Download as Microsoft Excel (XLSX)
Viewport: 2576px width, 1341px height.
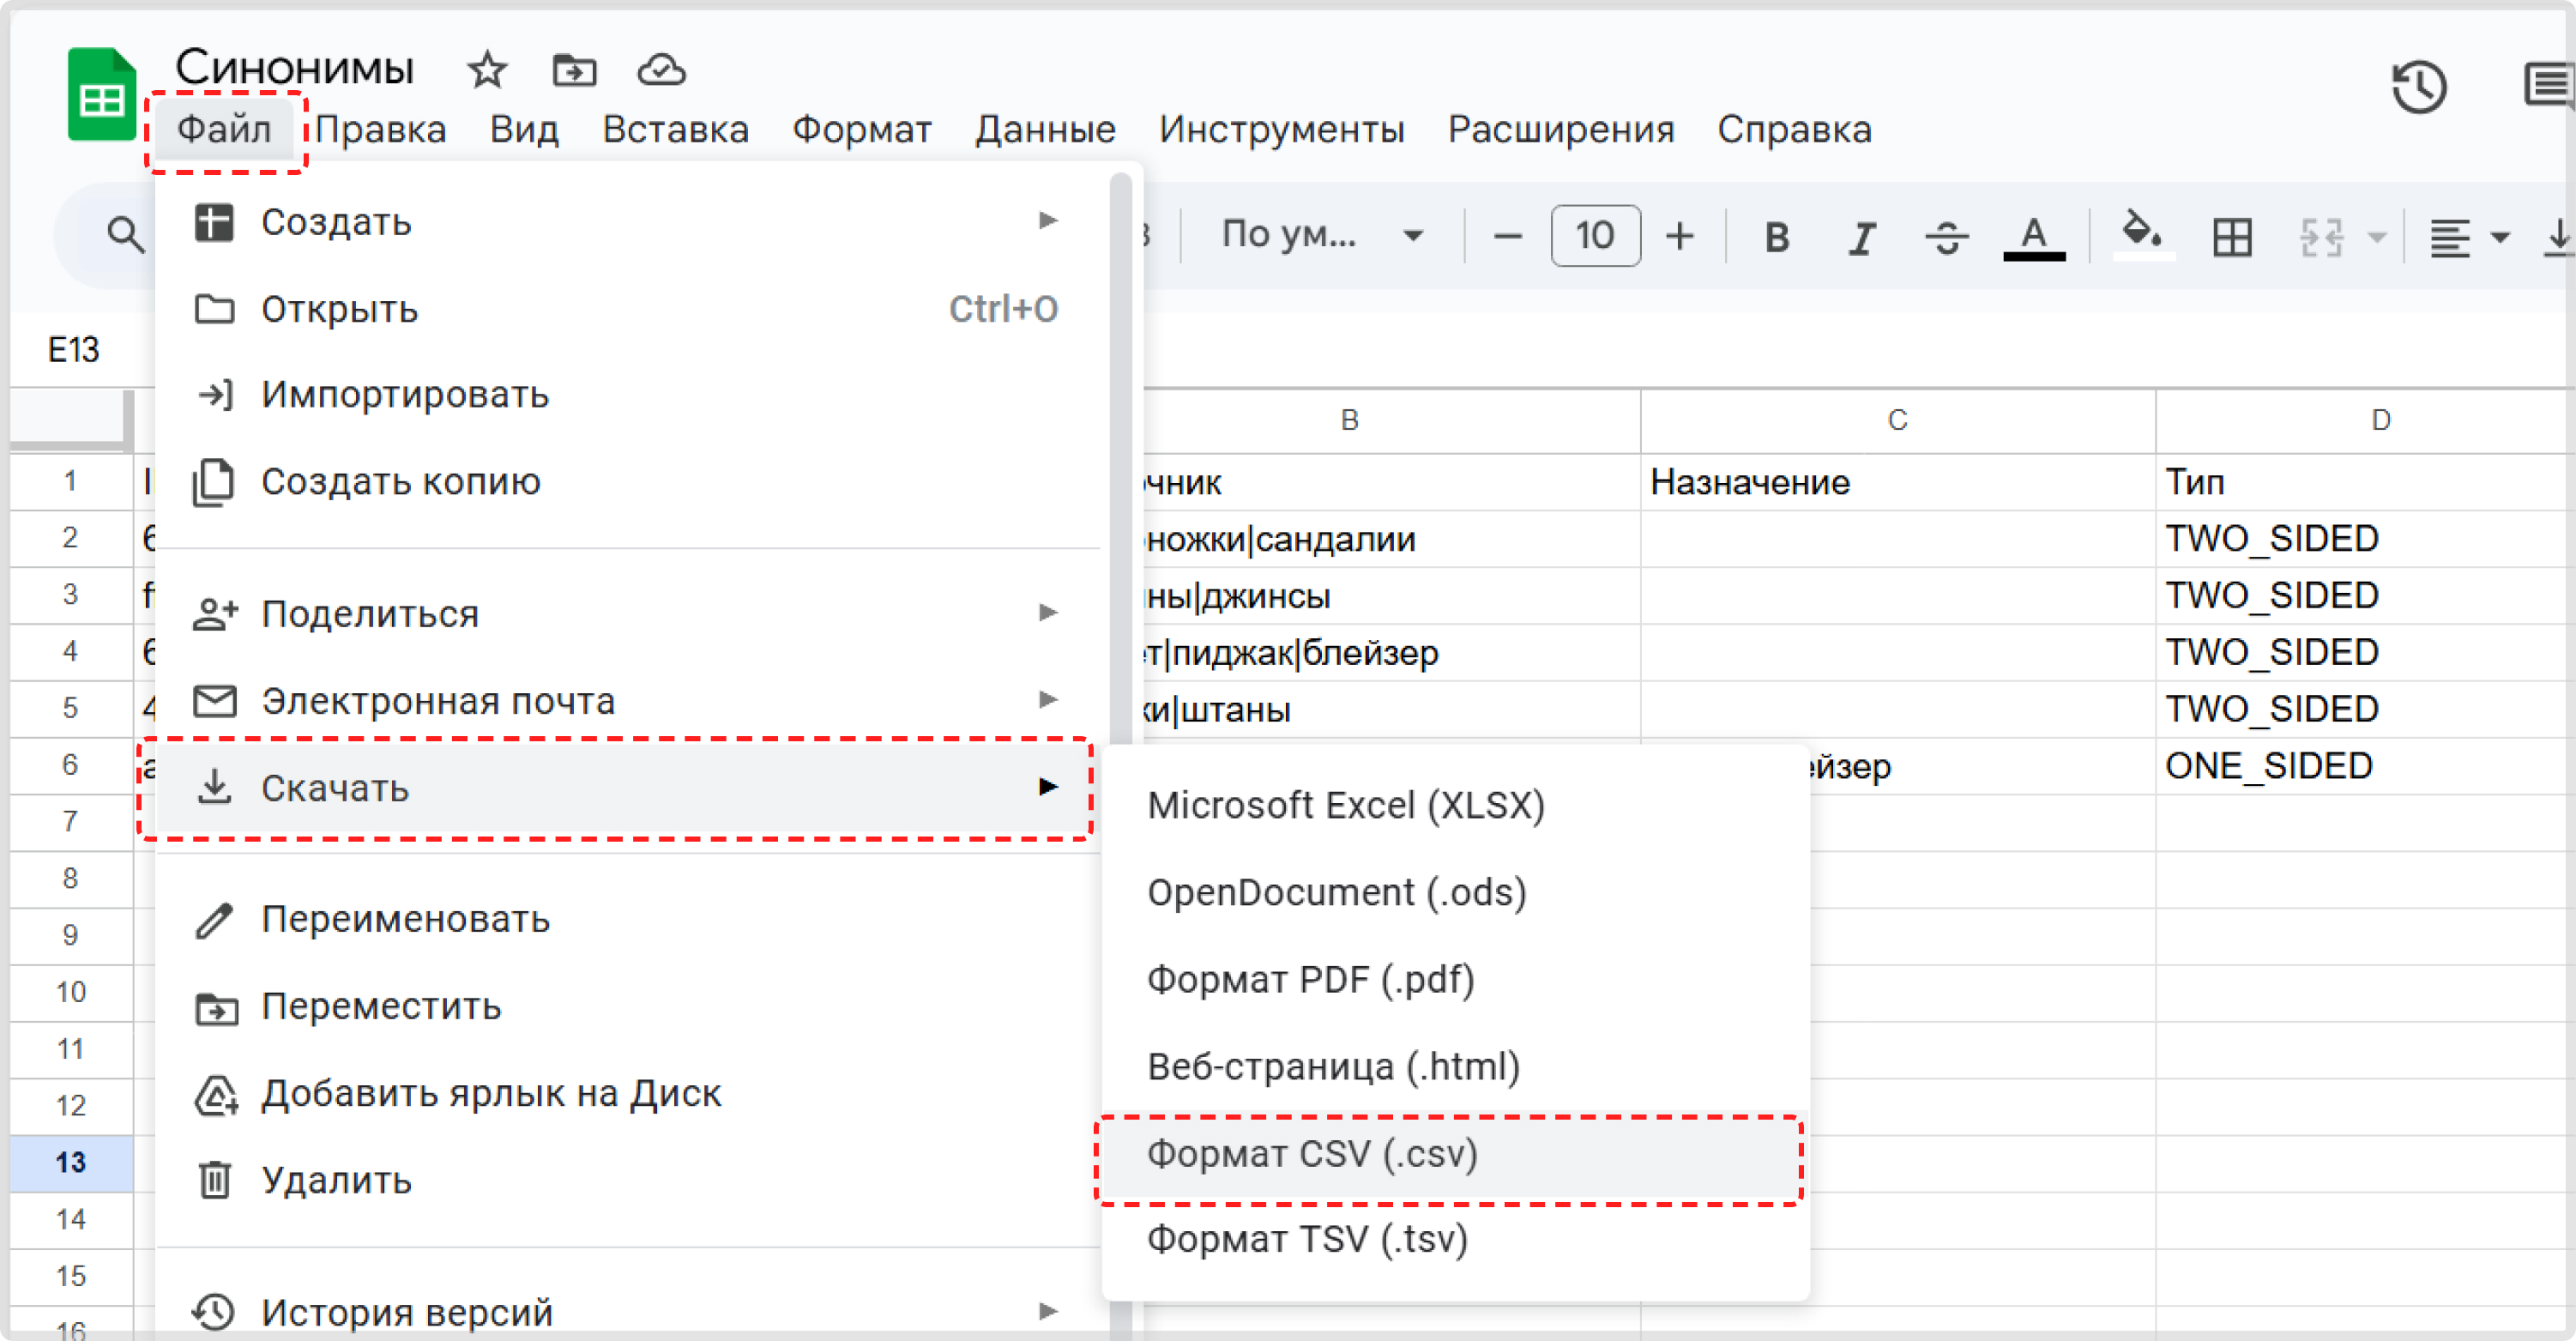tap(1456, 806)
